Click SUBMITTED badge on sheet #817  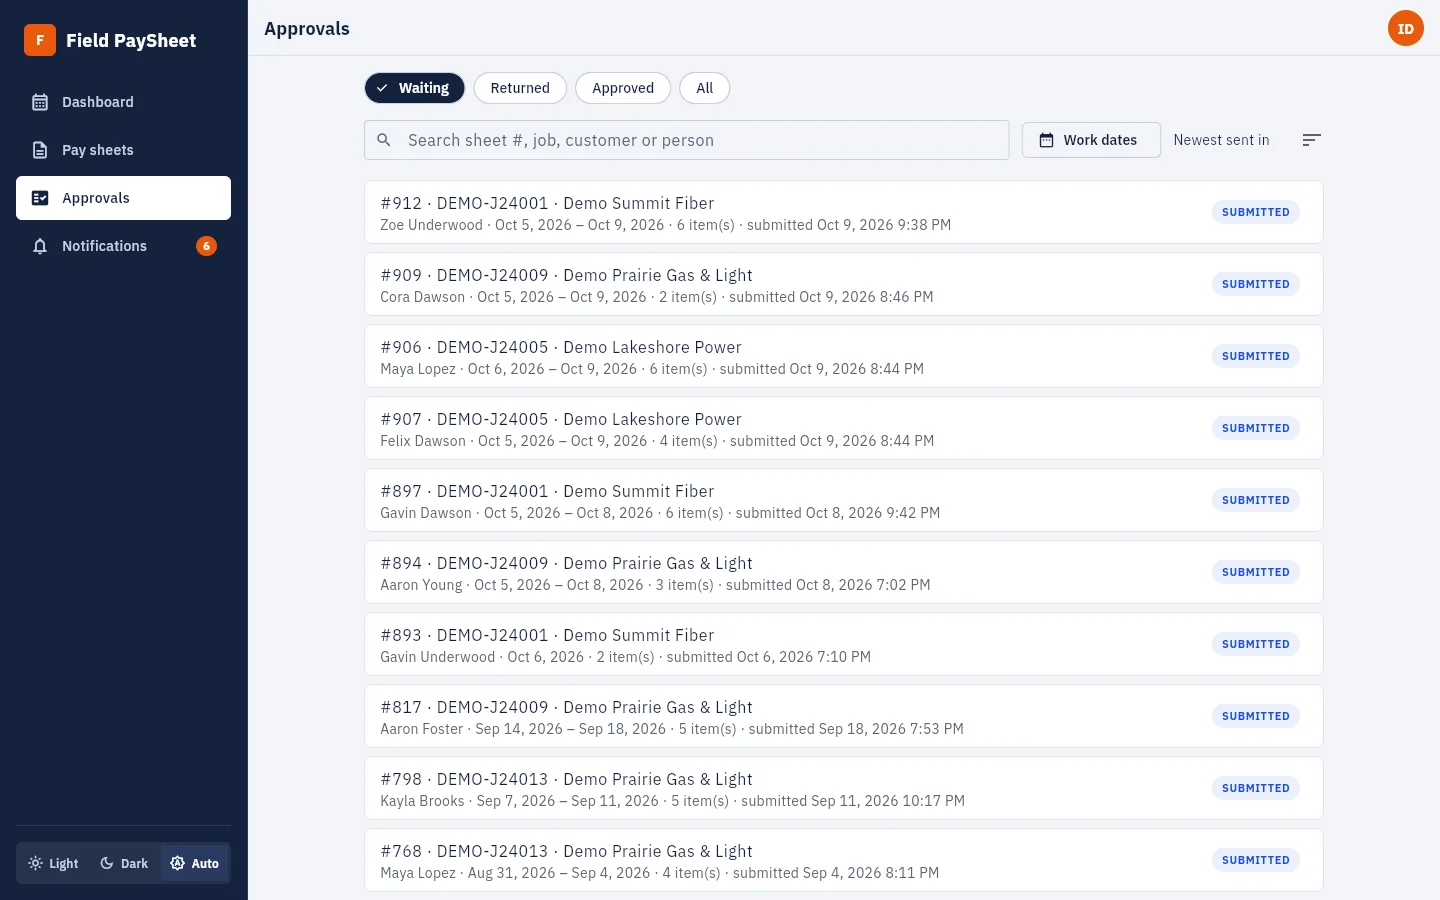[x=1255, y=716]
